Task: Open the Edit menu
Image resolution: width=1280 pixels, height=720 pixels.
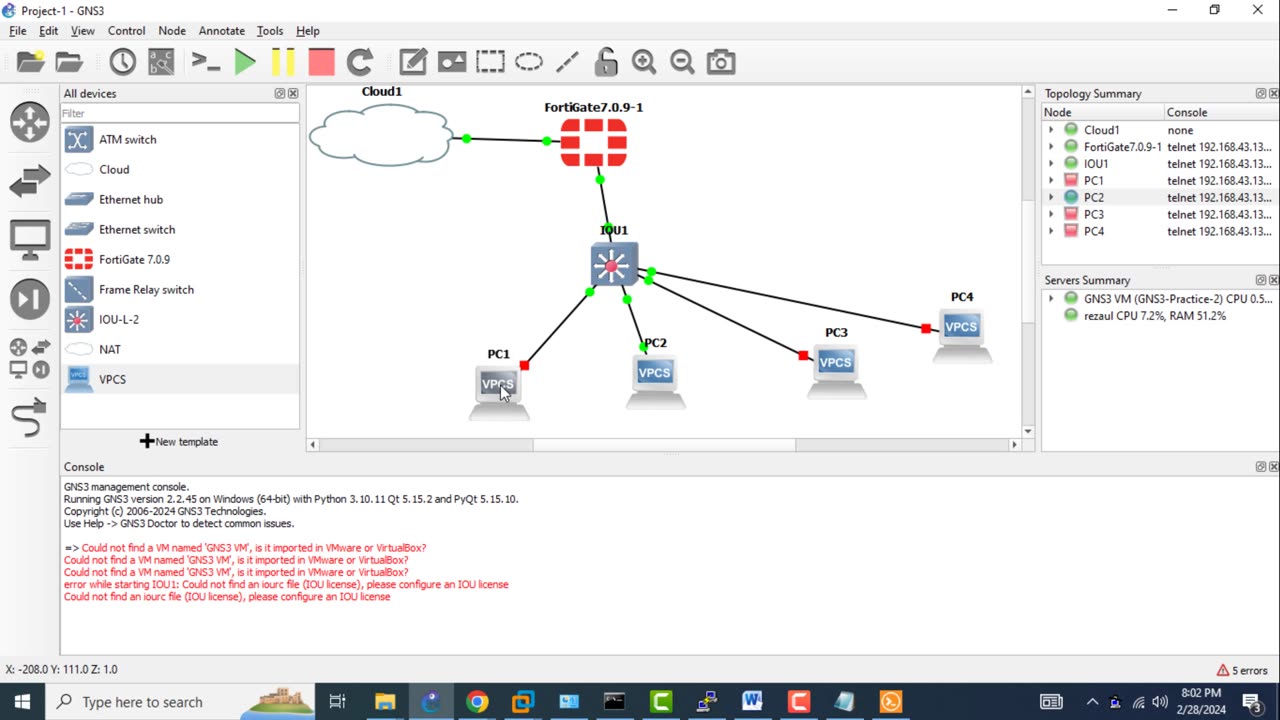Action: pyautogui.click(x=48, y=31)
